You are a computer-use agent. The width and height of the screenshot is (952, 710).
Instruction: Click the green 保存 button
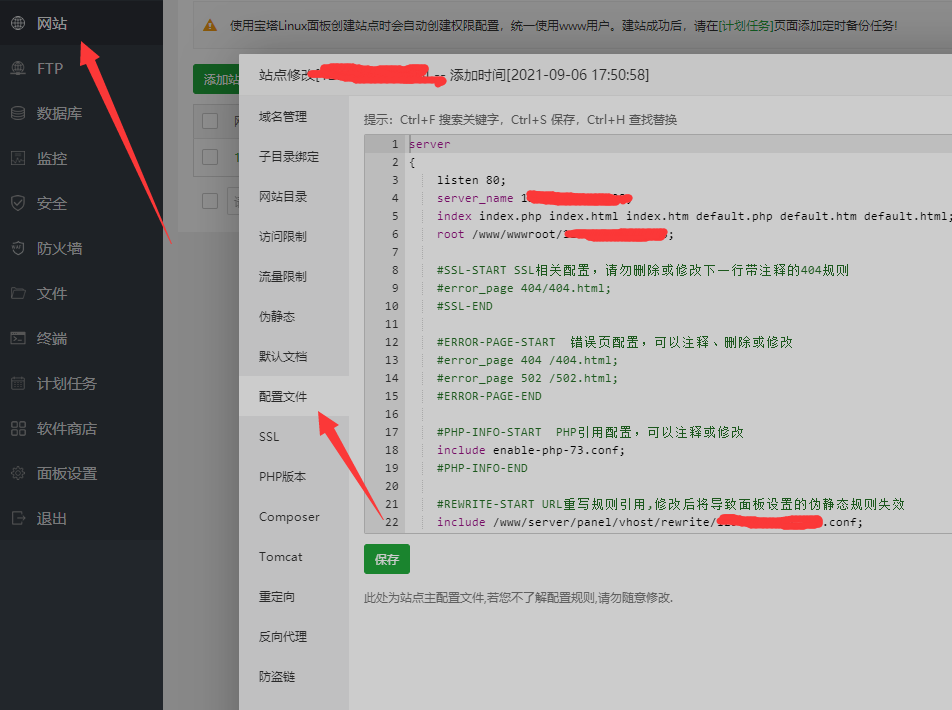[387, 560]
